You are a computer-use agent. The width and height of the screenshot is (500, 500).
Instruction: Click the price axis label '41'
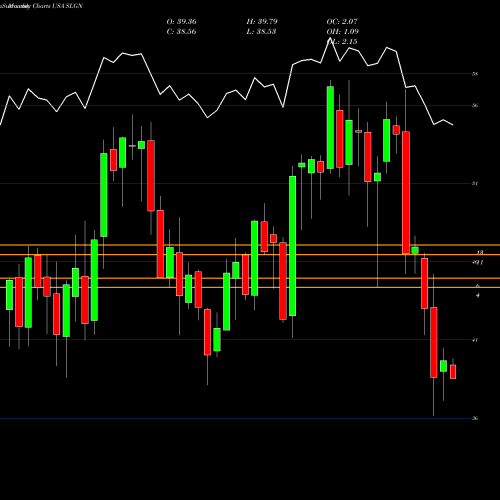click(475, 340)
